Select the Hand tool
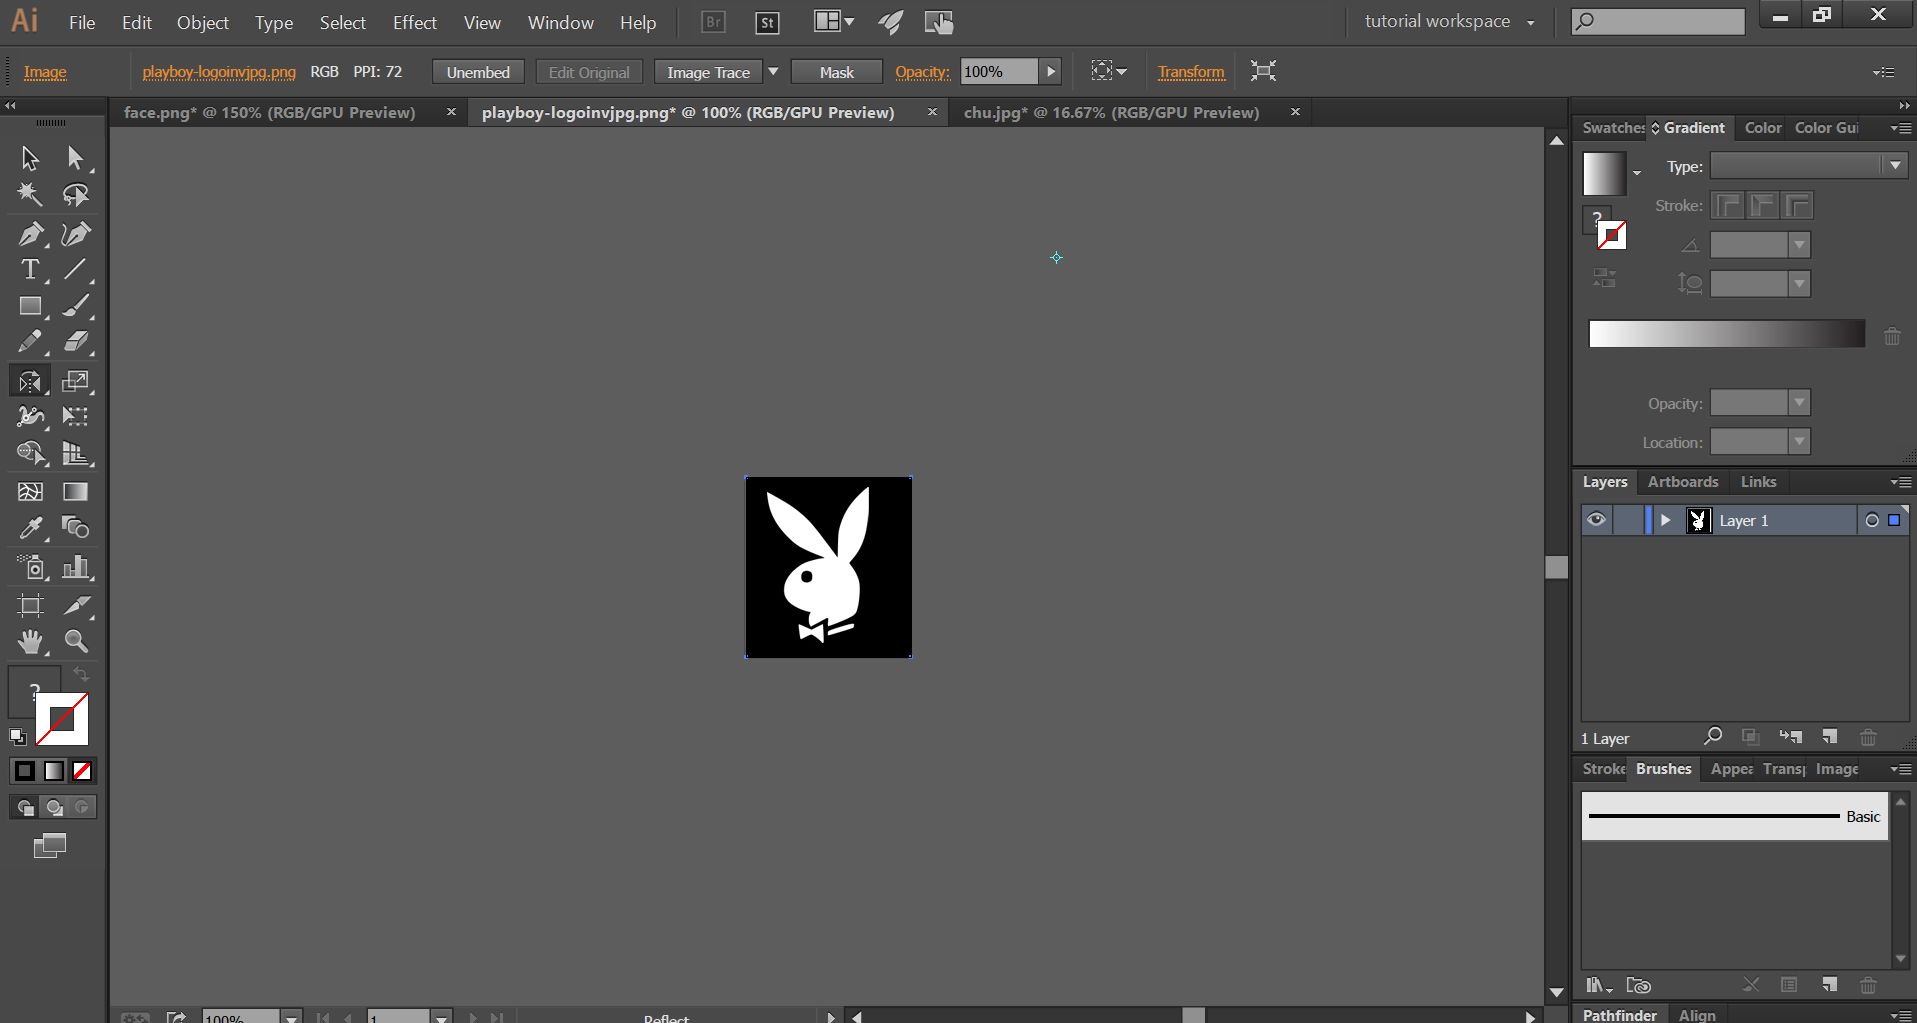 [30, 641]
